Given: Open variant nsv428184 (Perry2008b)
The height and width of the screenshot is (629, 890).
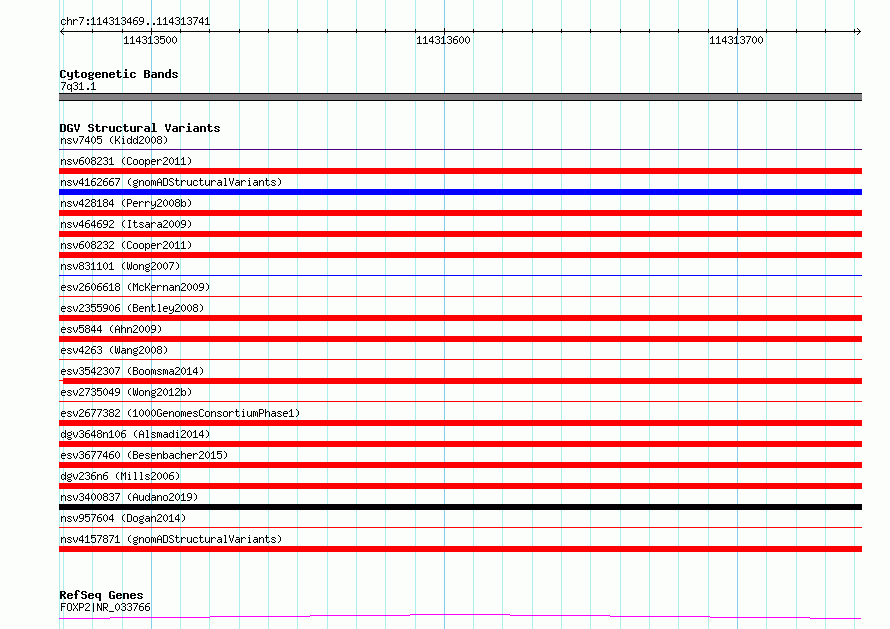Looking at the screenshot, I should 126,203.
